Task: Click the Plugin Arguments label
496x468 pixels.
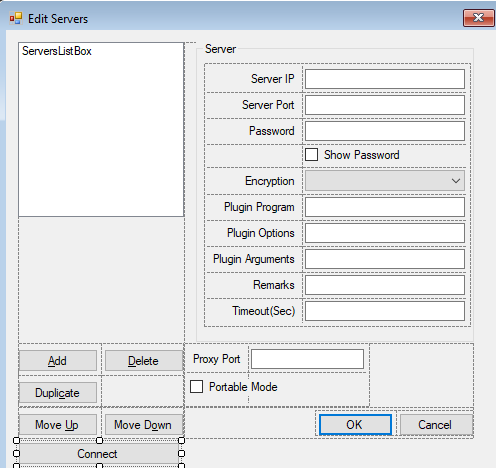Action: (254, 259)
